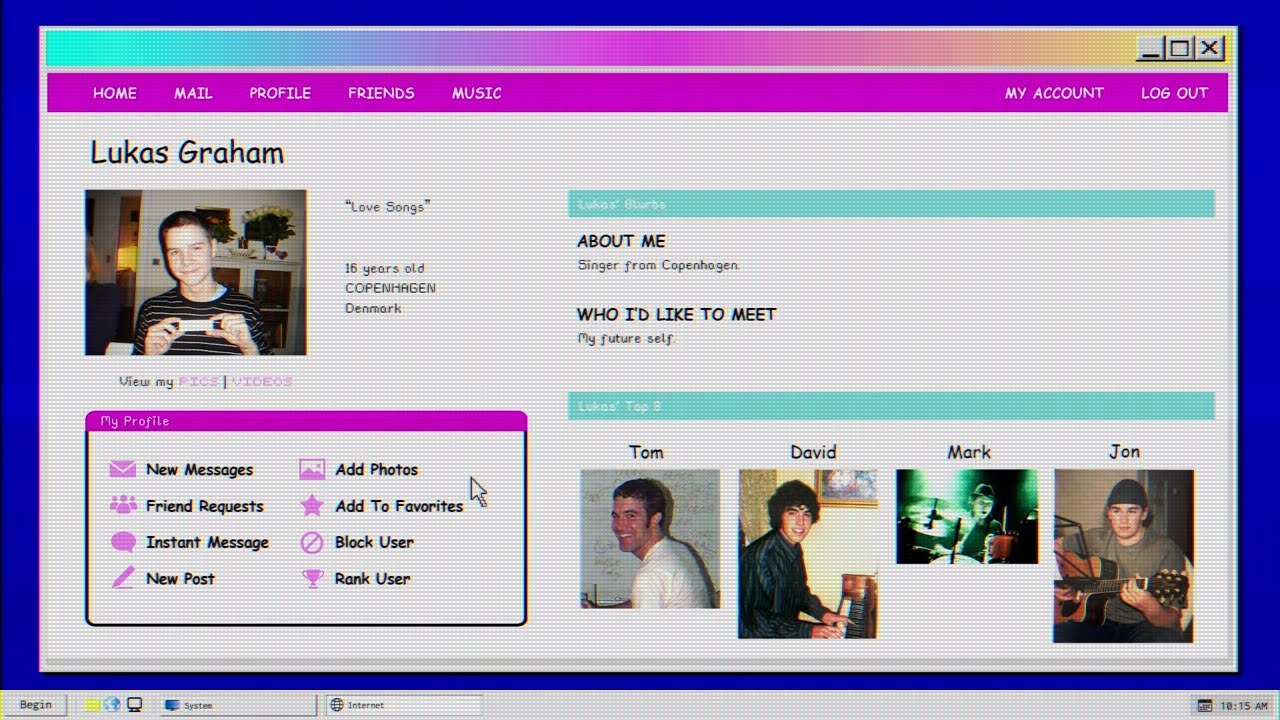Click the Begin button in the taskbar
1280x720 pixels.
(x=36, y=705)
